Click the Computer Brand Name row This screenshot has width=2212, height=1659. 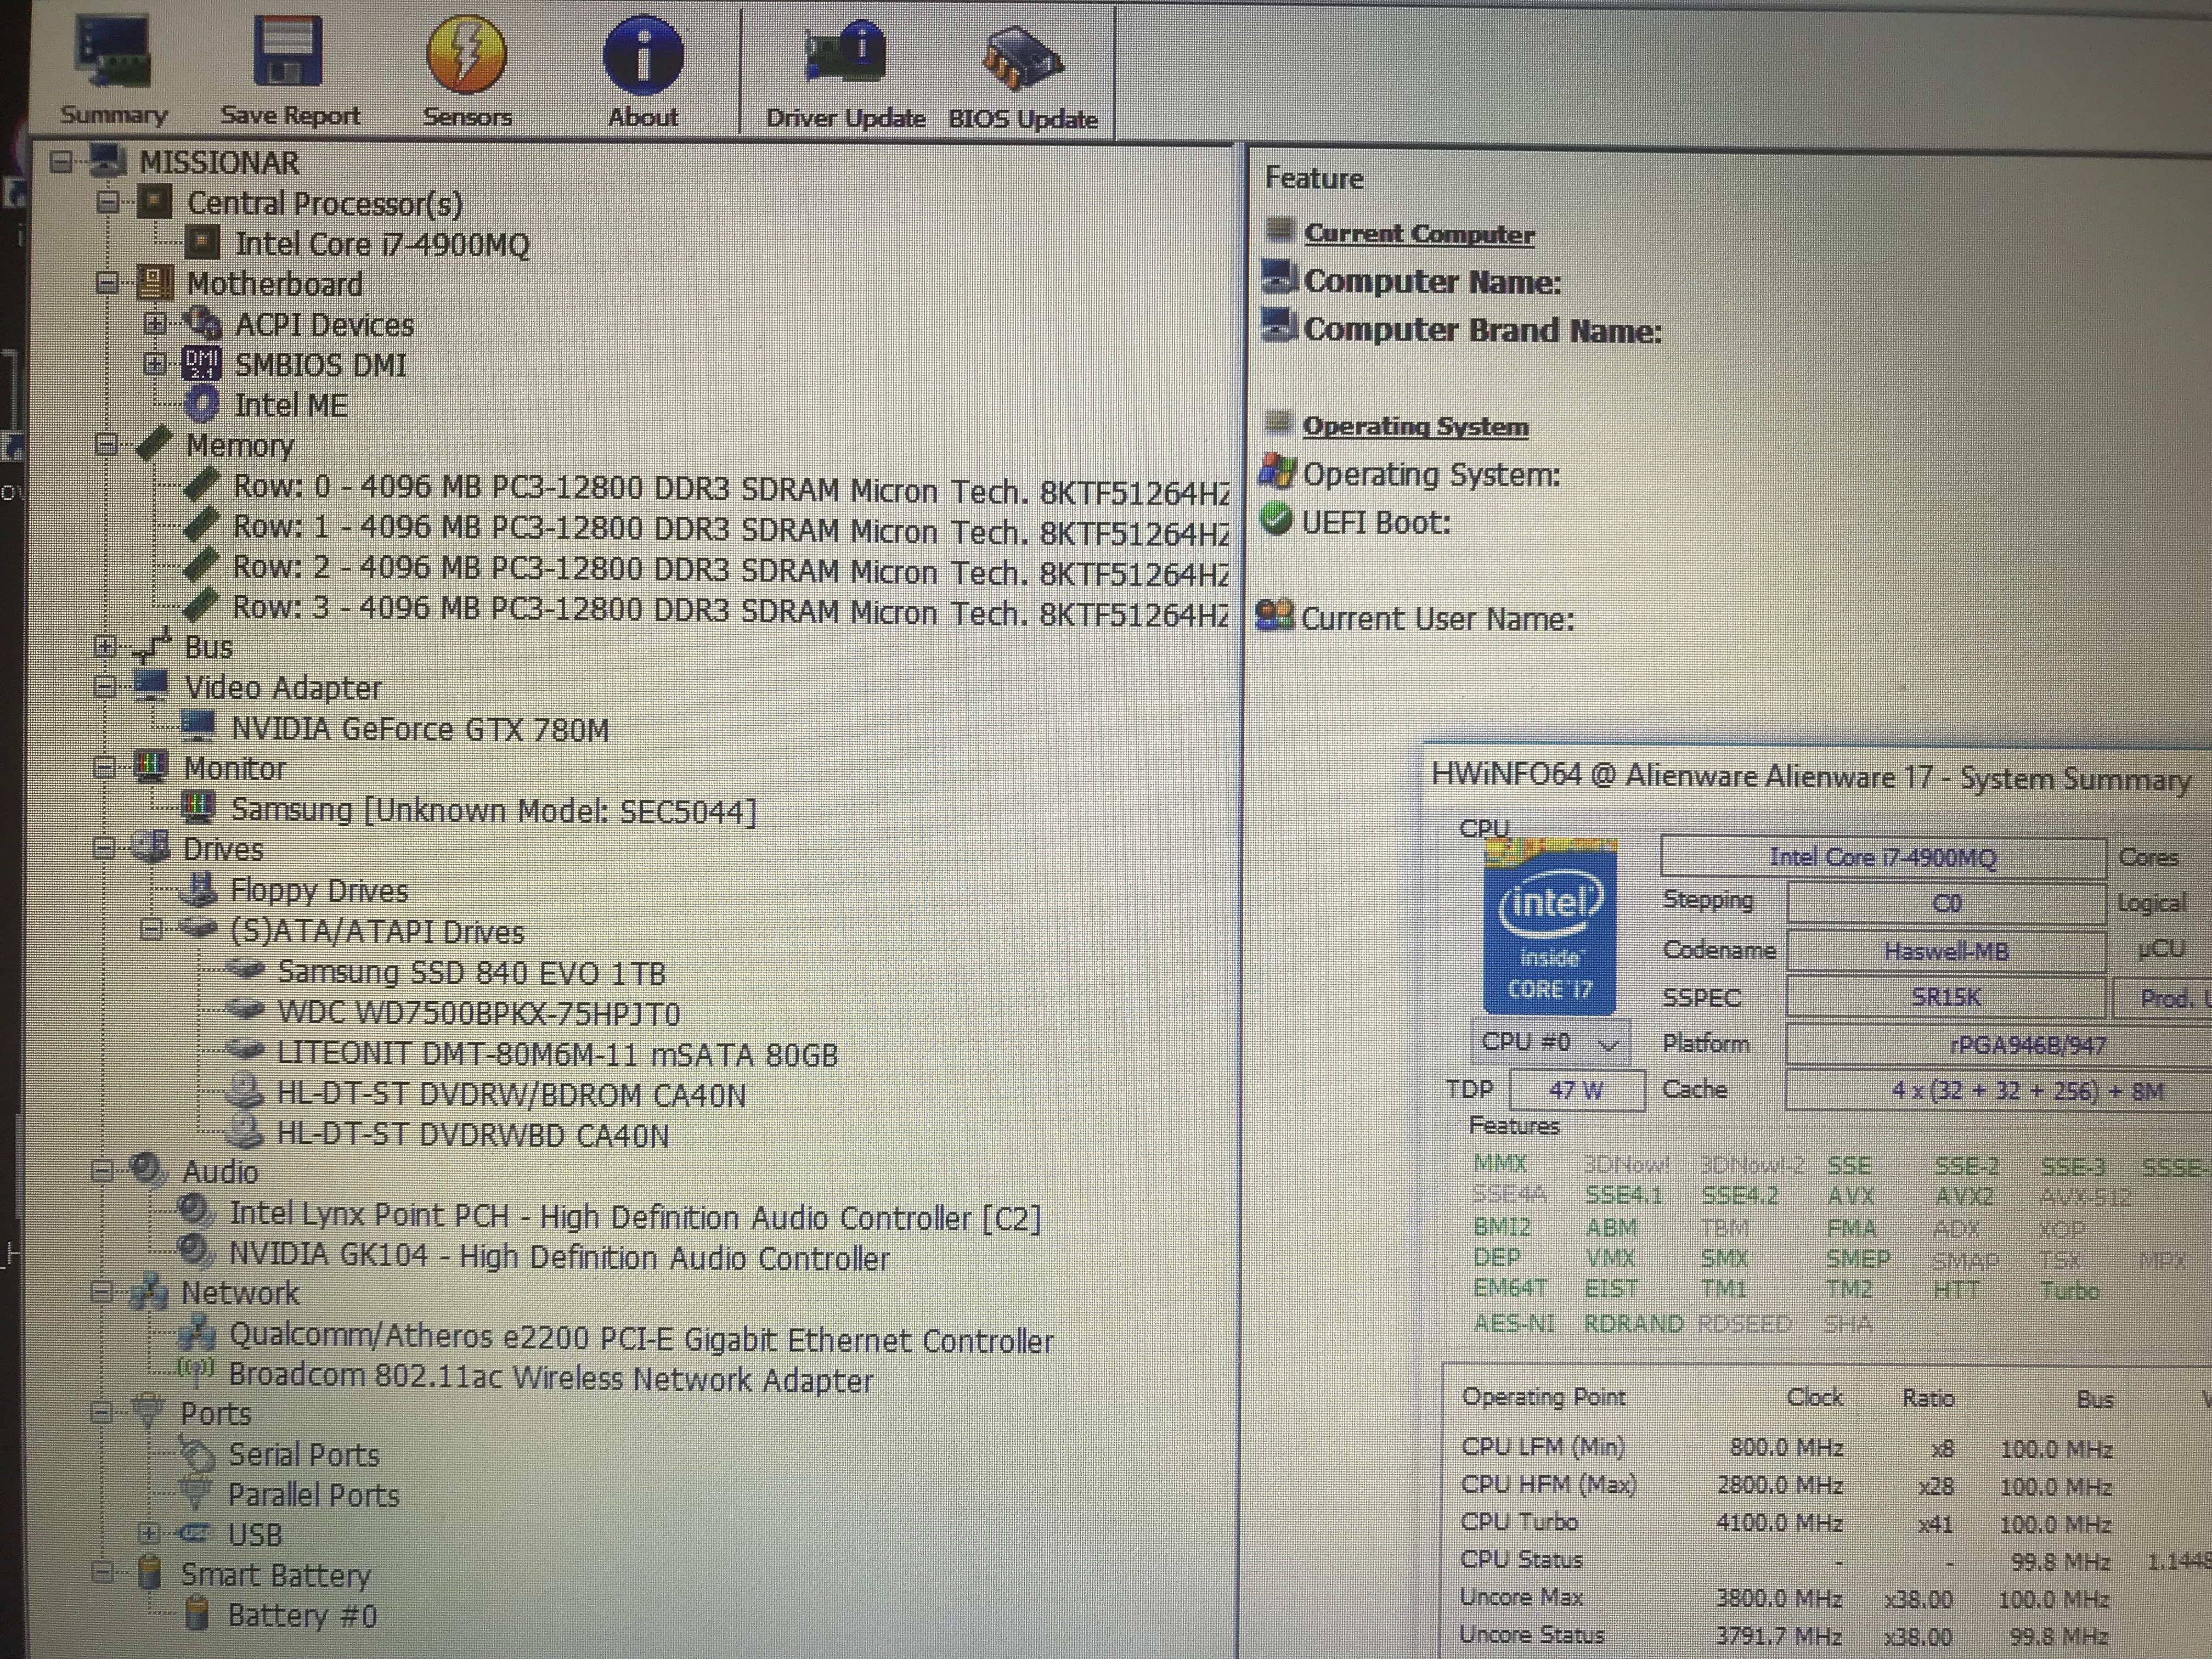pos(1483,330)
